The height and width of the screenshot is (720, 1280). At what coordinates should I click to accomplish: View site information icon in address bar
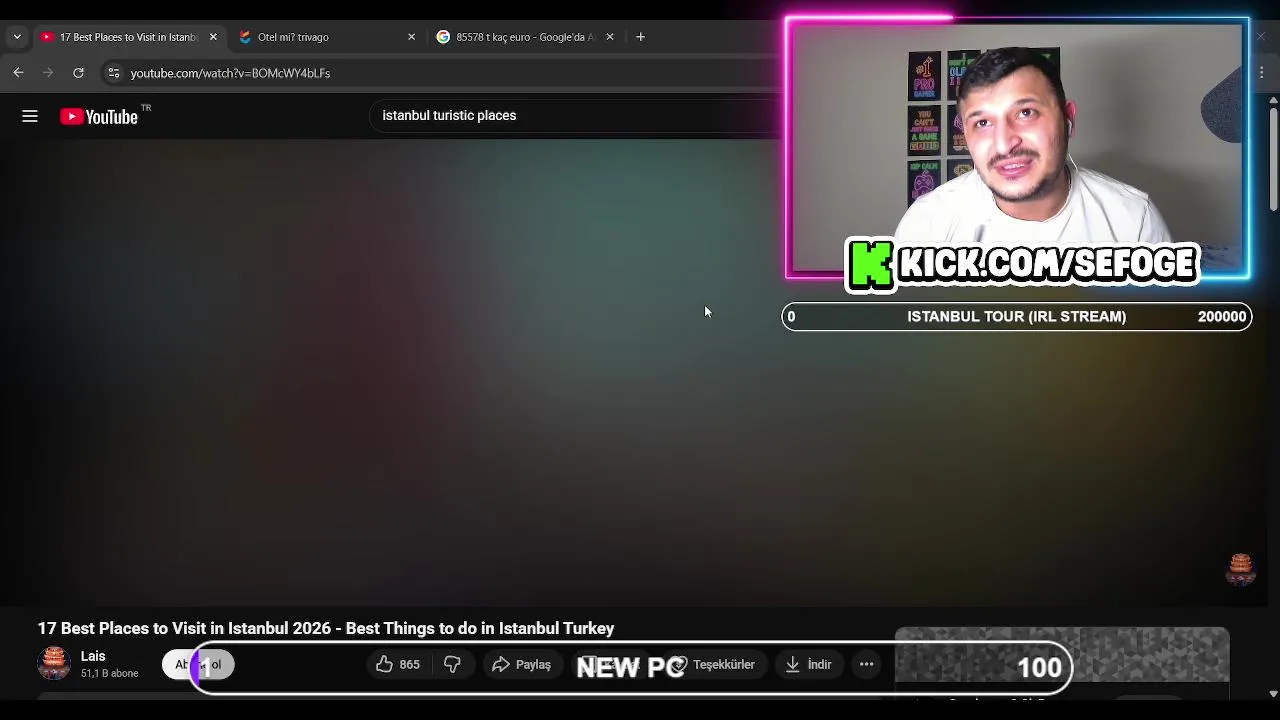pos(113,73)
